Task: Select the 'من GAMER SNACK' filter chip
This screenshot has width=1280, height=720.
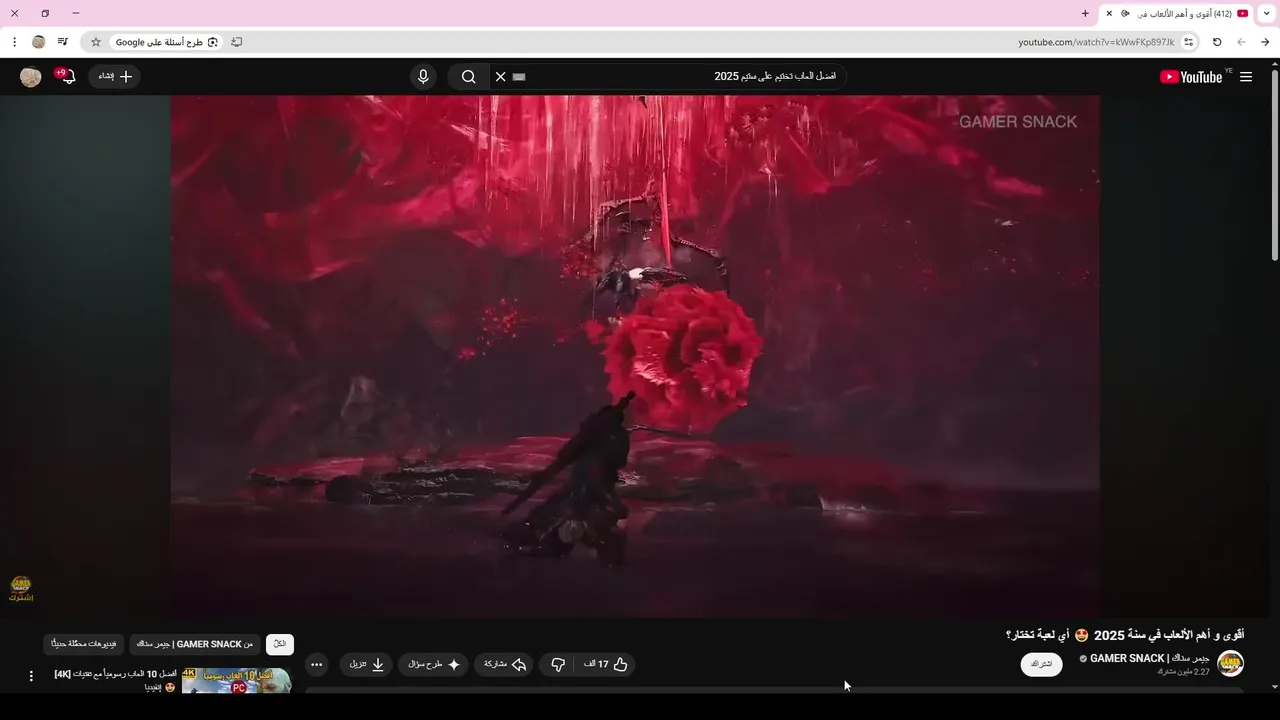Action: 196,644
